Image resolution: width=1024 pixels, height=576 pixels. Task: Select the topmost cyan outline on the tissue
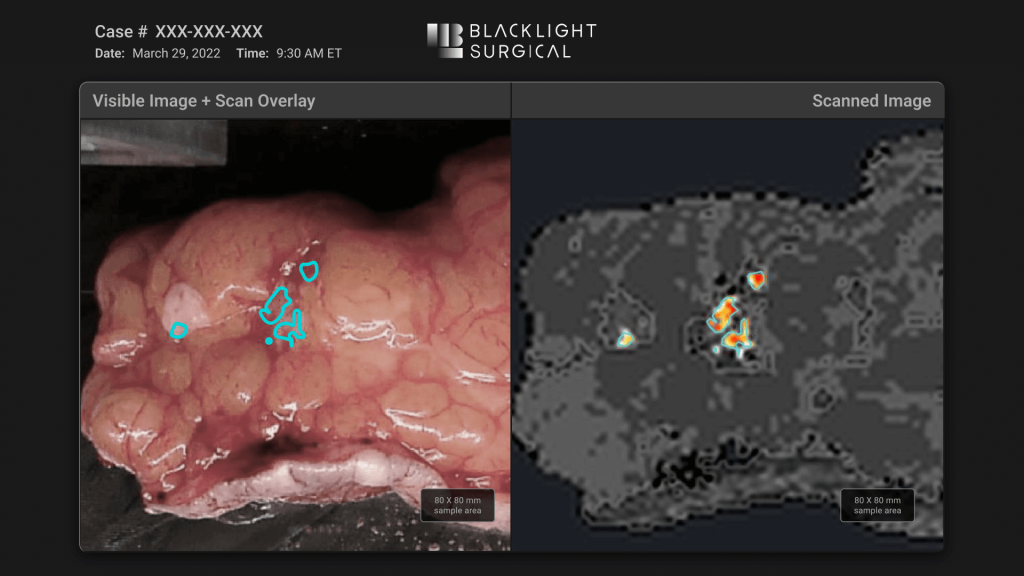tap(310, 270)
